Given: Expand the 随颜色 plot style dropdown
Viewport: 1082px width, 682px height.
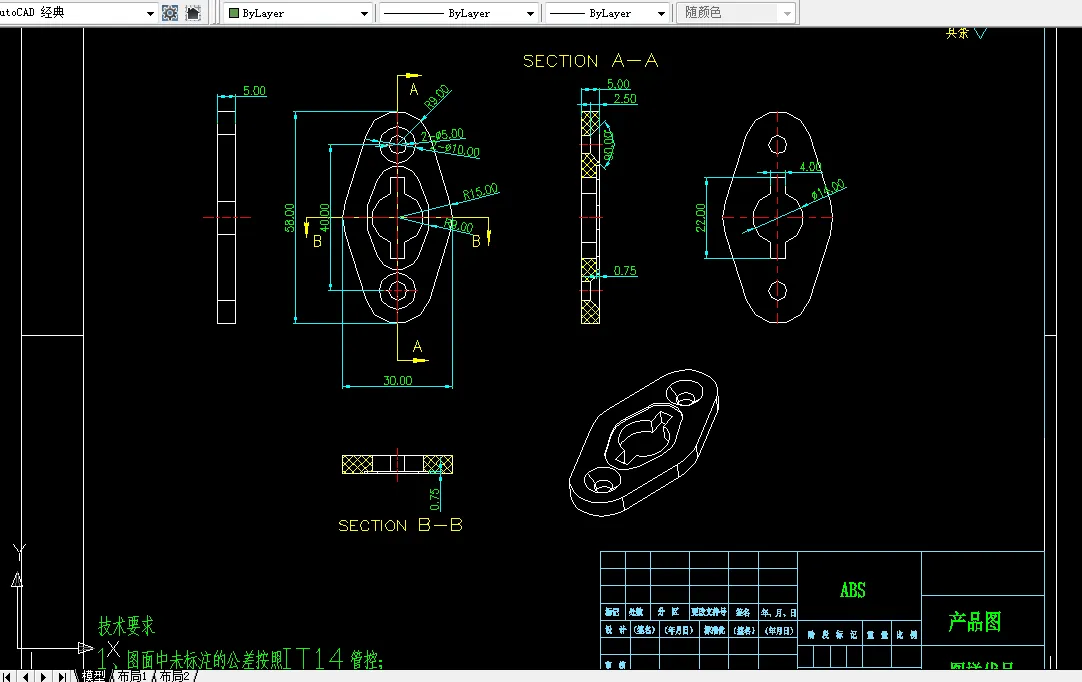Looking at the screenshot, I should coord(788,14).
